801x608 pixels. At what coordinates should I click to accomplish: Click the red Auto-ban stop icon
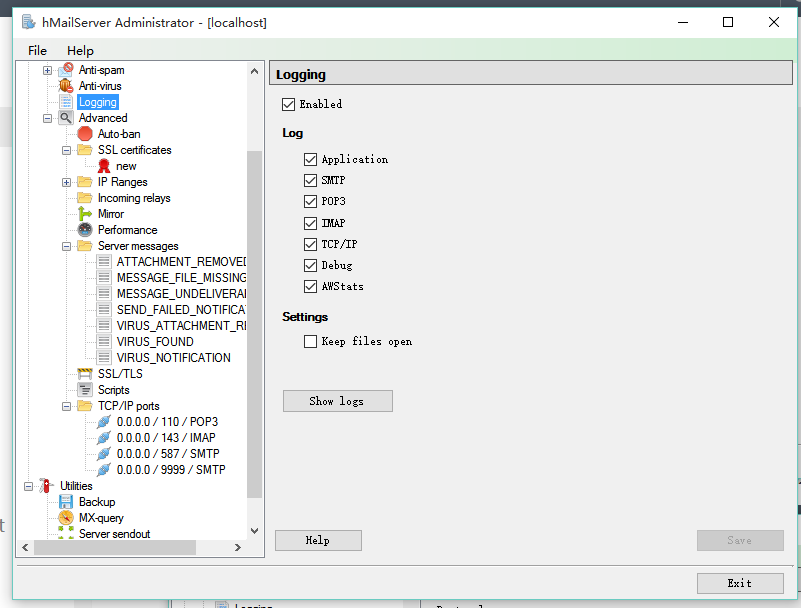pos(85,134)
